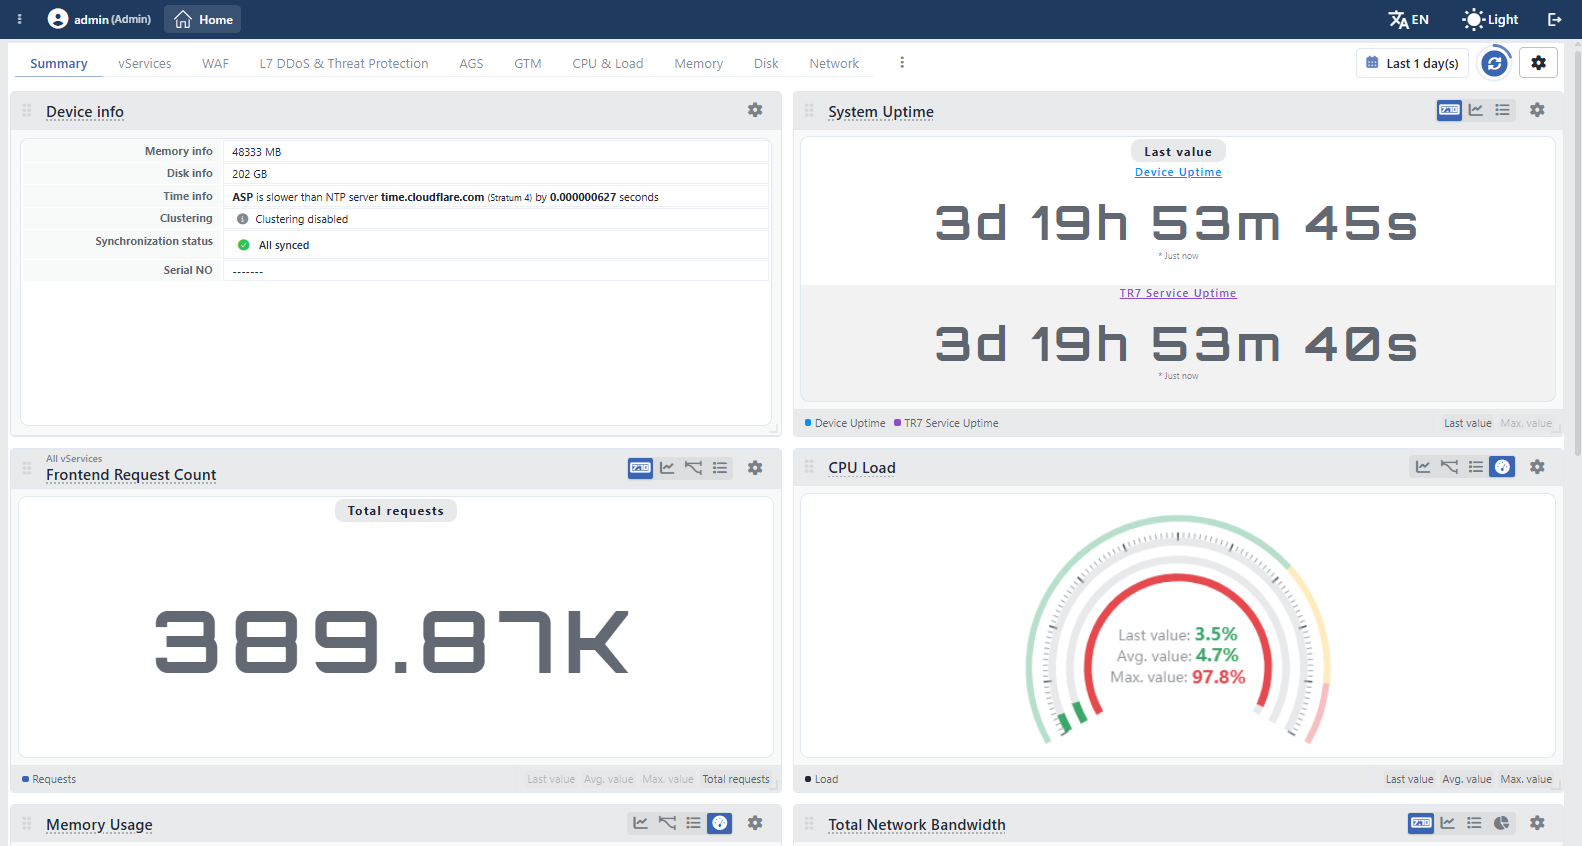1582x846 pixels.
Task: Open the three-dot overflow menu beside Network tab
Action: pyautogui.click(x=902, y=62)
